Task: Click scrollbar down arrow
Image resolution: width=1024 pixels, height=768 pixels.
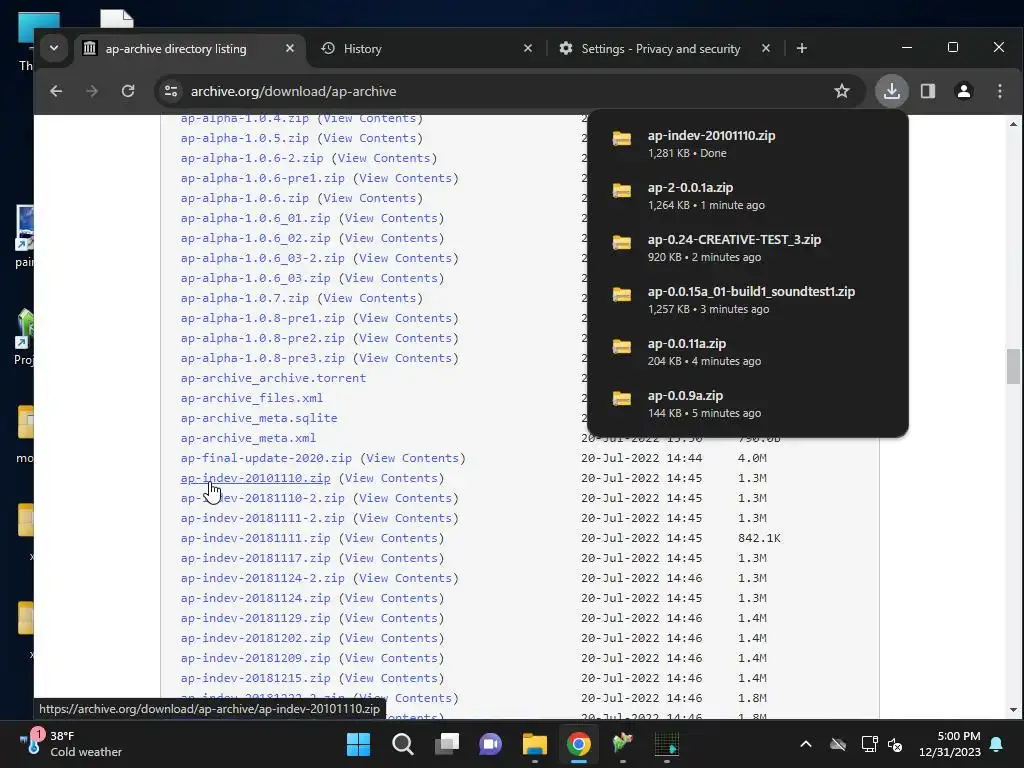Action: tap(1013, 710)
